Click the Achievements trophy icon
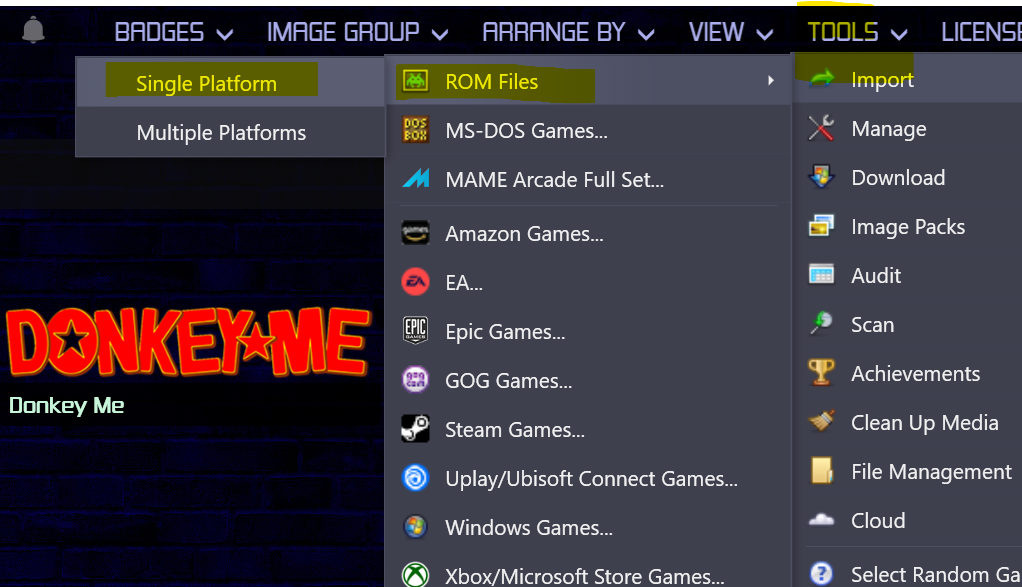Viewport: 1022px width, 587px height. pyautogui.click(x=821, y=372)
